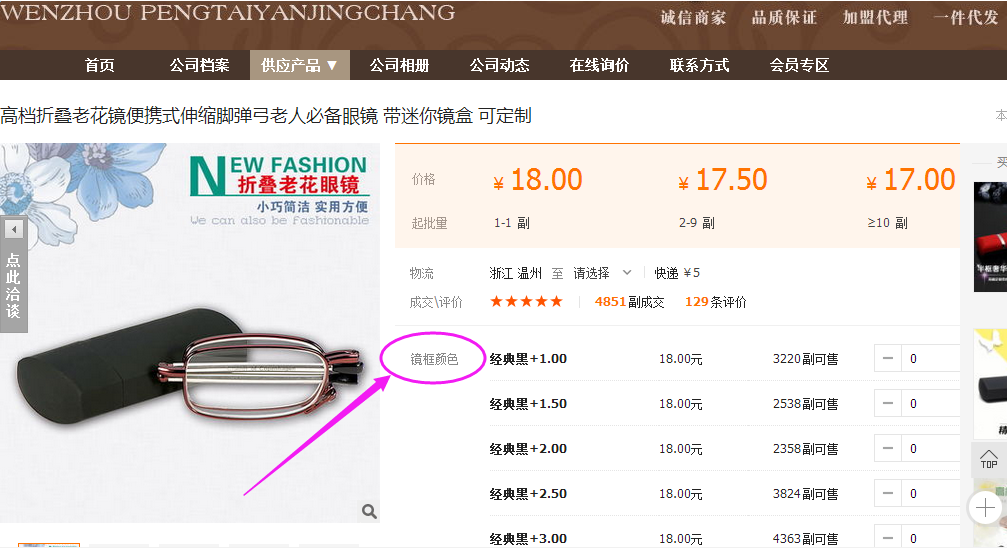Go to 联系方式 page
The width and height of the screenshot is (1007, 548).
pos(699,65)
